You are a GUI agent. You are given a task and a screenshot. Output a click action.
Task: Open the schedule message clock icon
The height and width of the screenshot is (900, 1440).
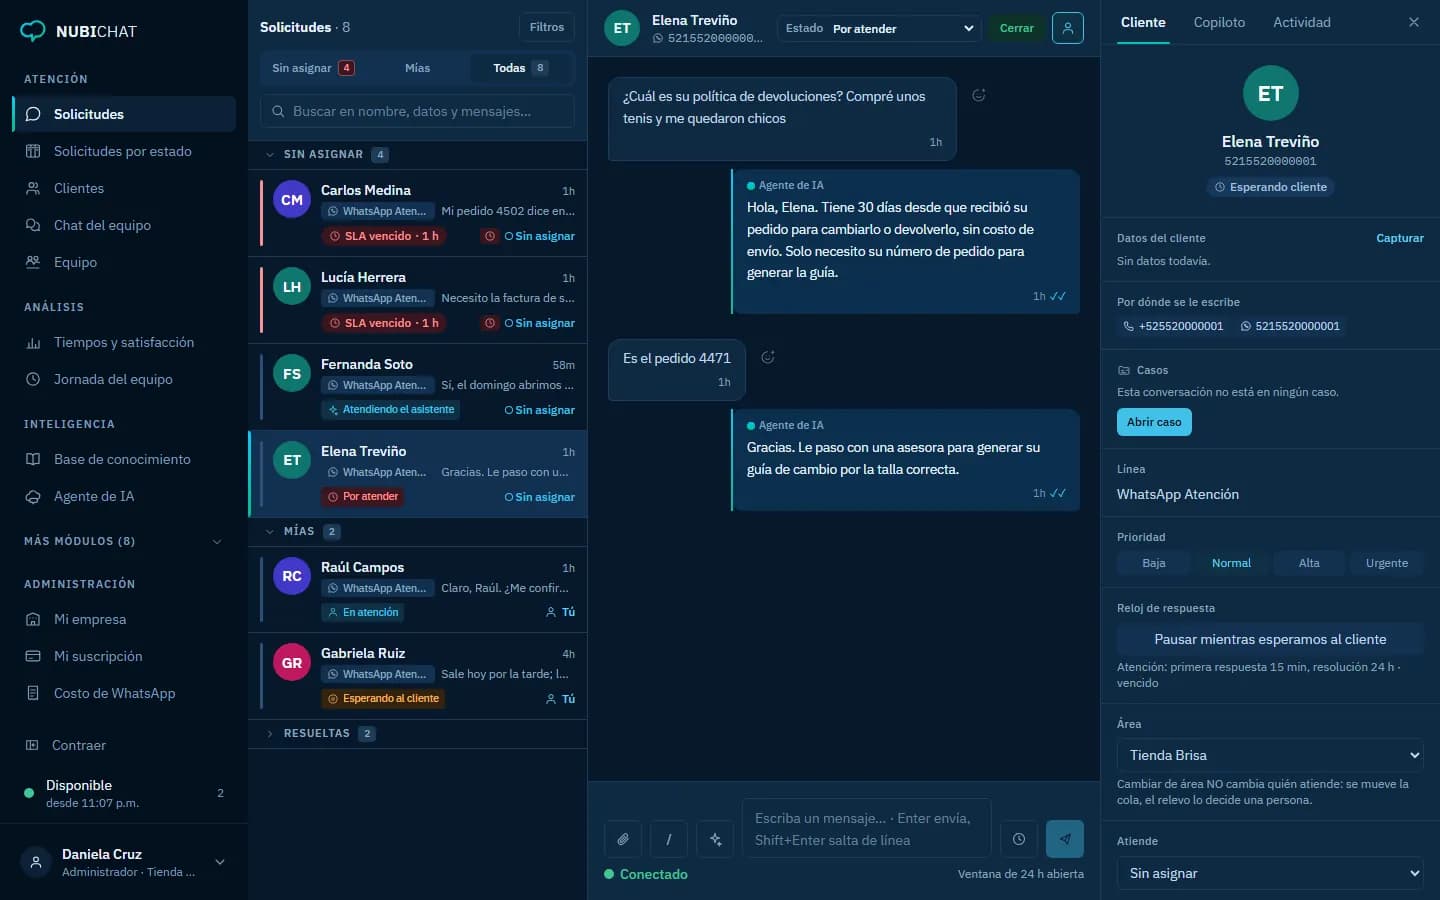pos(1018,839)
